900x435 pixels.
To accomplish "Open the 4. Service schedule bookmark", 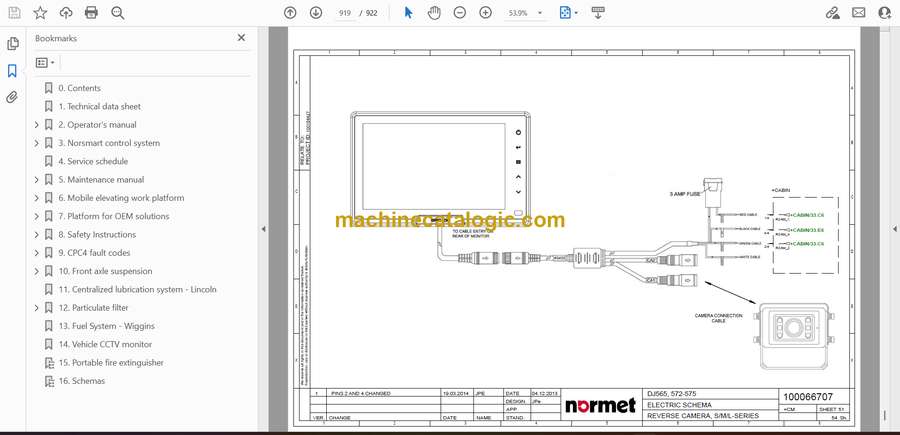I will [93, 161].
